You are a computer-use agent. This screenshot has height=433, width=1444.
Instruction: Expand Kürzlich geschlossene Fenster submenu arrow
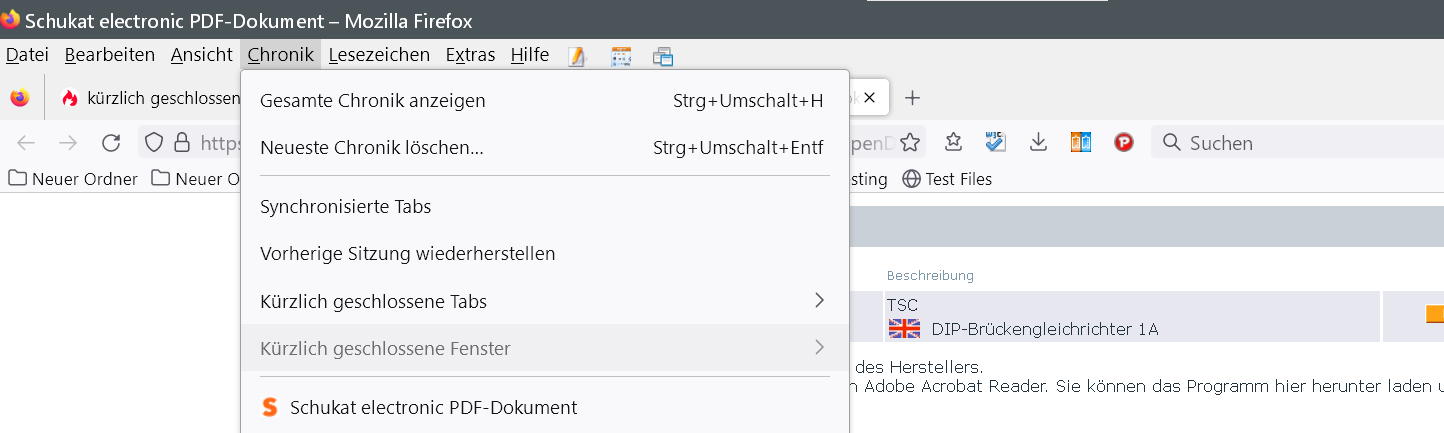tap(819, 349)
